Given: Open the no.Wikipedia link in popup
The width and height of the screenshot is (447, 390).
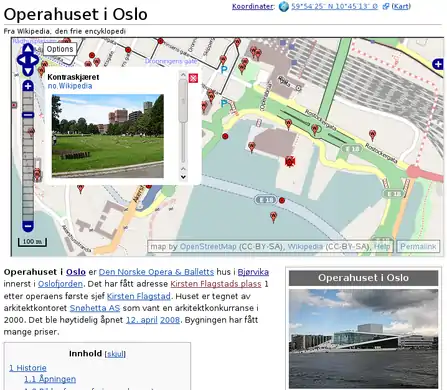Looking at the screenshot, I should click(70, 86).
